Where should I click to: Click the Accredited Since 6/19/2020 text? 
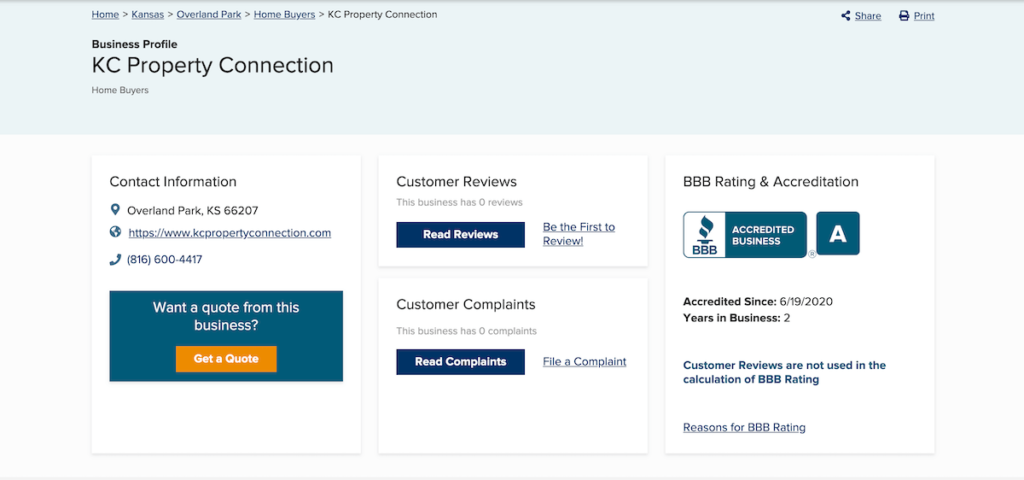click(x=758, y=302)
